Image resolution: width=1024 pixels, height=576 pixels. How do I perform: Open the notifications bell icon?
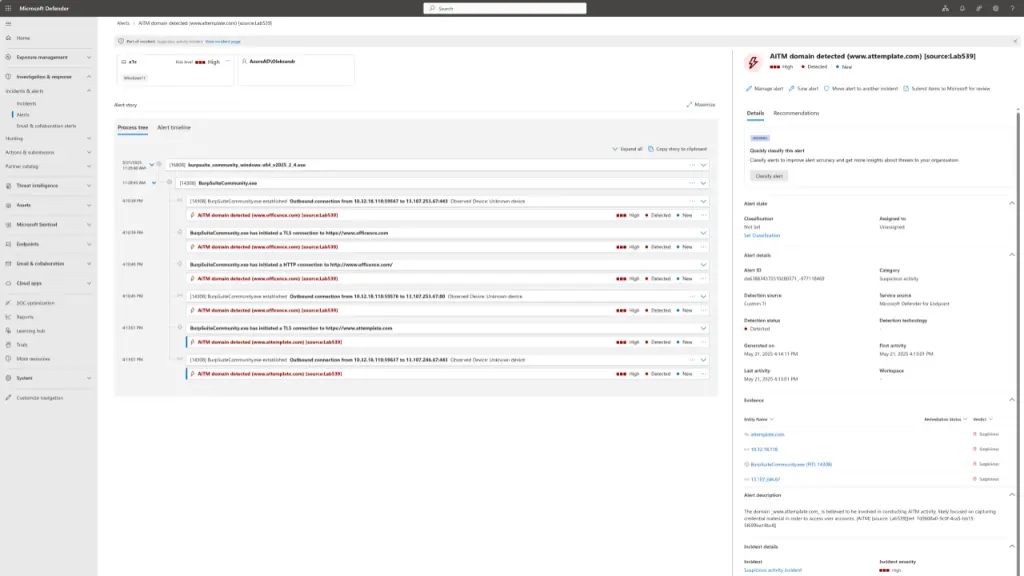pyautogui.click(x=963, y=8)
